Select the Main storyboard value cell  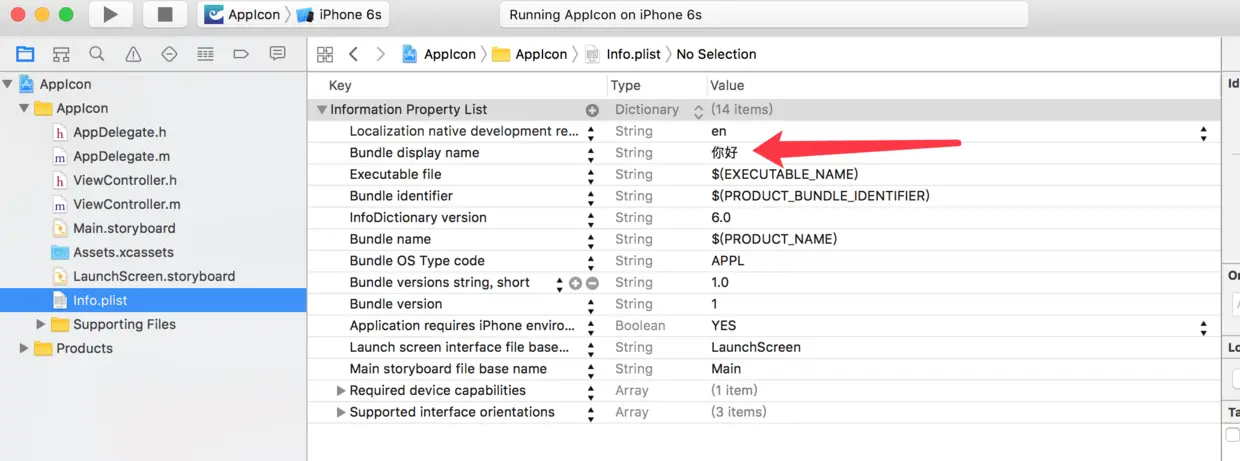726,369
